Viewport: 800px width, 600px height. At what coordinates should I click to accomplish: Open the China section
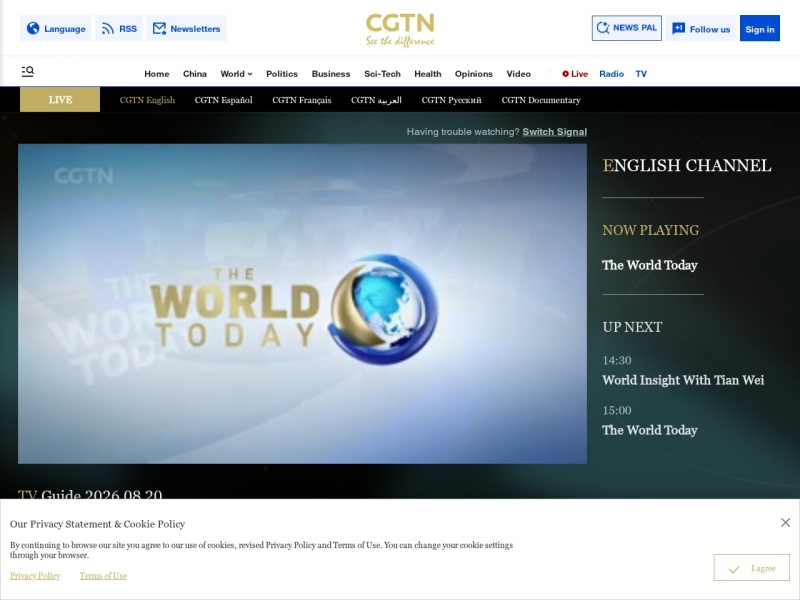click(x=195, y=74)
